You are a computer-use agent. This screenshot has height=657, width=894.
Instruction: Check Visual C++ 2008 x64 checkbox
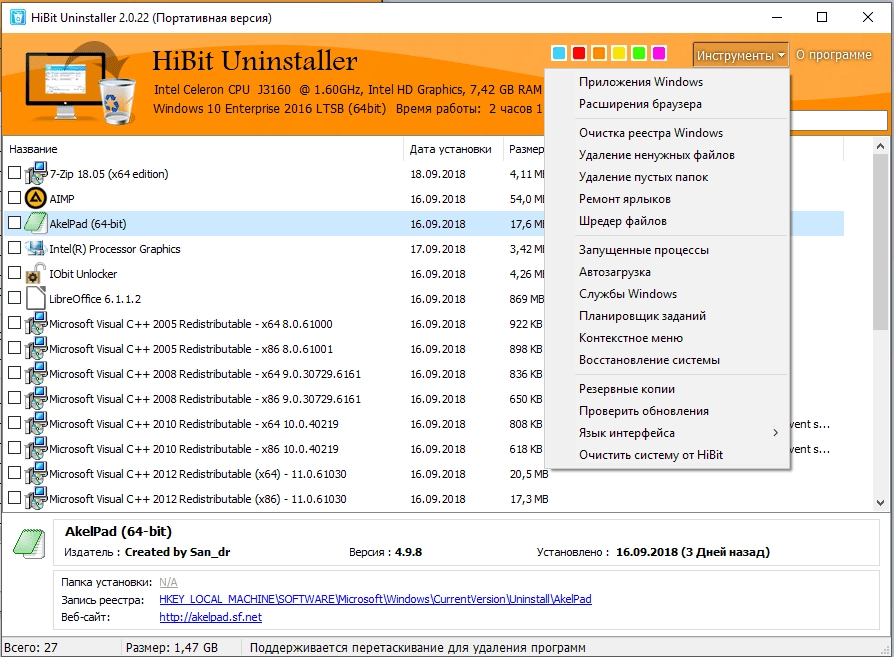15,373
